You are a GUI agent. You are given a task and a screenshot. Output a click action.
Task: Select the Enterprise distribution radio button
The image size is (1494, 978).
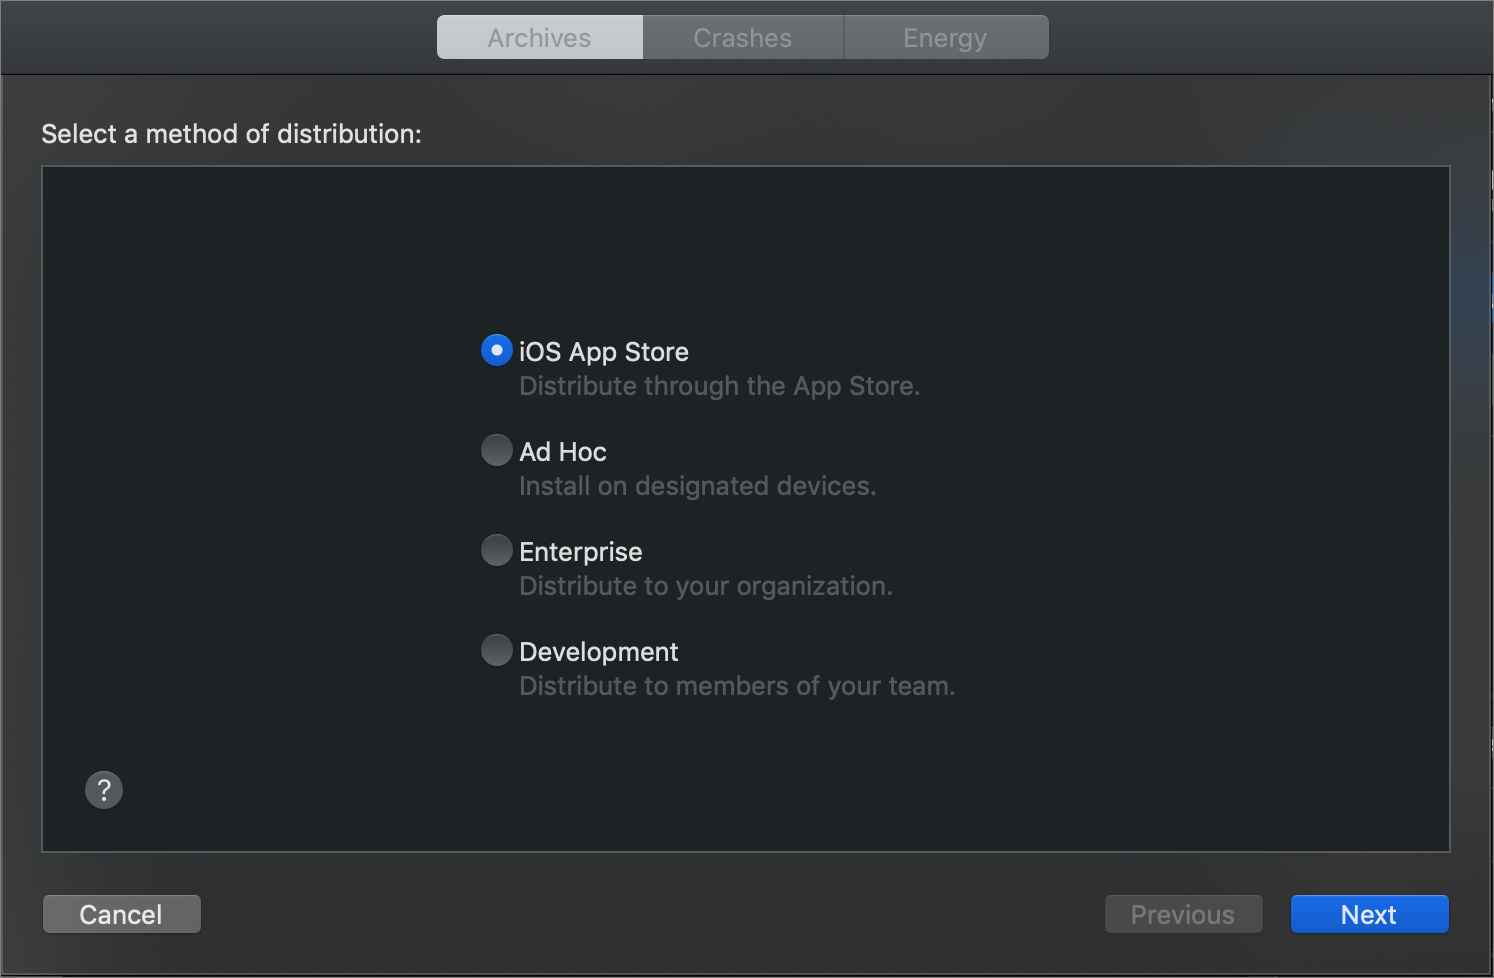[497, 550]
